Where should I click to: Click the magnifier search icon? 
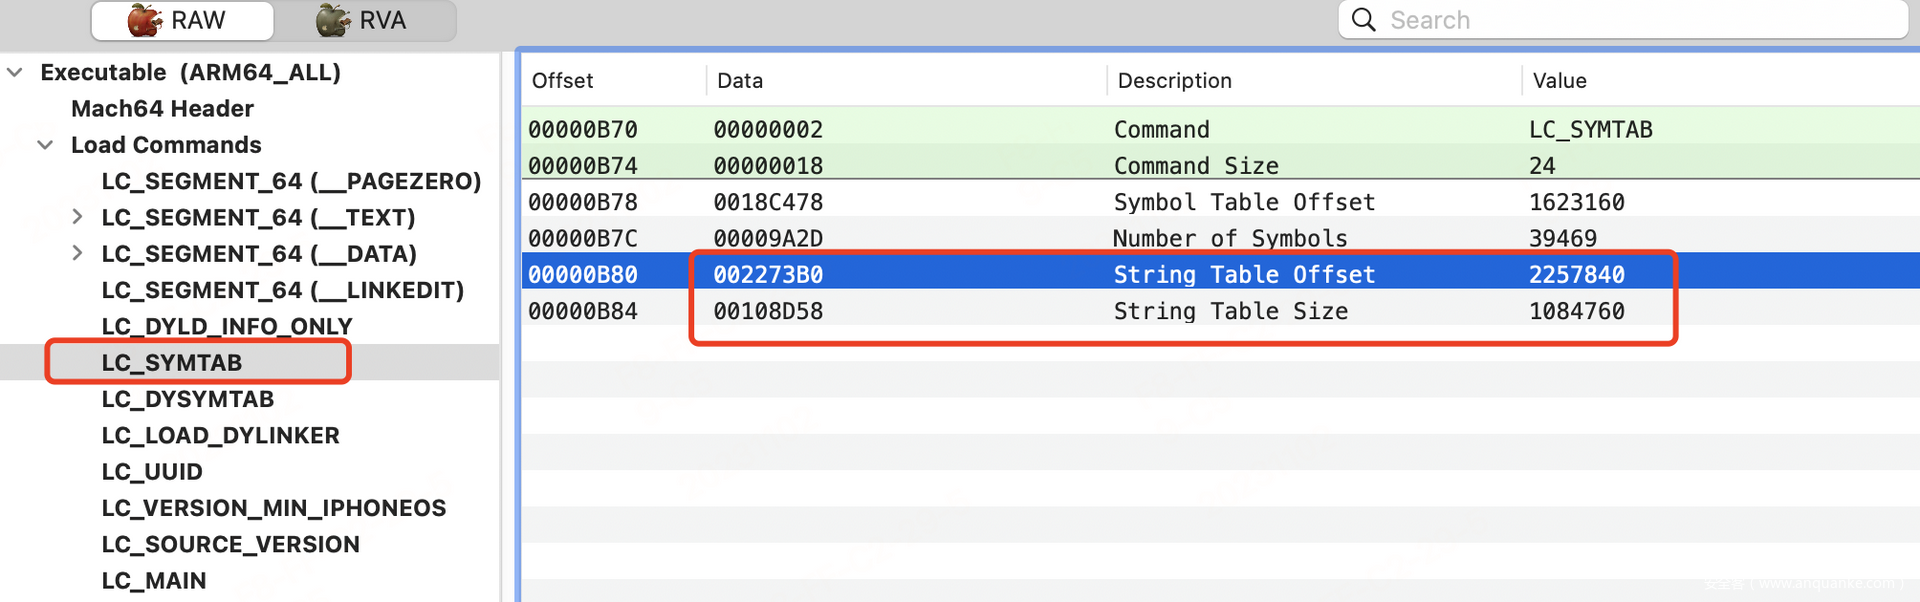pyautogui.click(x=1363, y=20)
